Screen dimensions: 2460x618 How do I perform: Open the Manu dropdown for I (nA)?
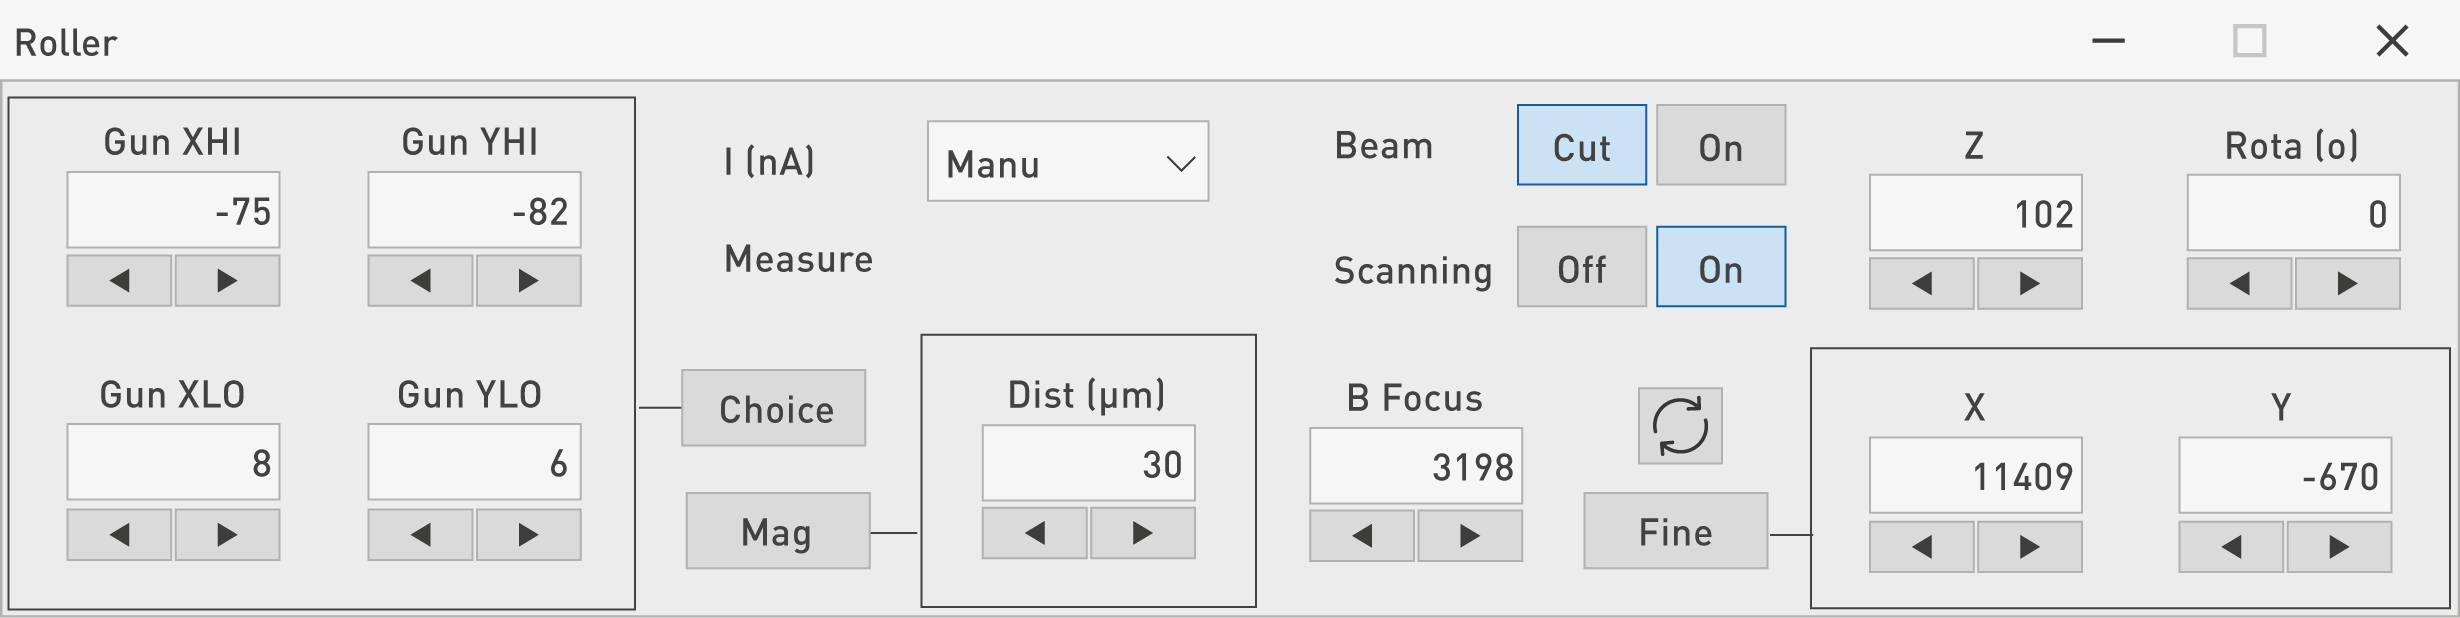click(1067, 162)
